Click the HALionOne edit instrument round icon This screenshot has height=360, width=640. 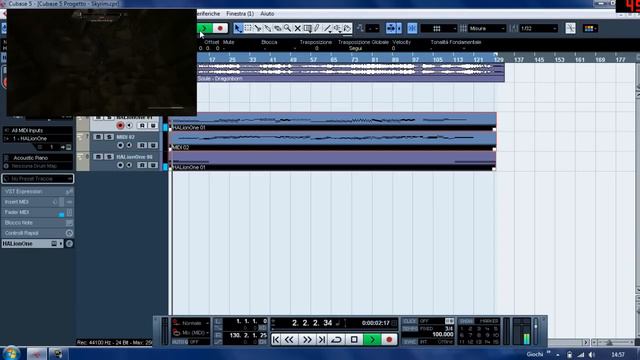[x=69, y=244]
